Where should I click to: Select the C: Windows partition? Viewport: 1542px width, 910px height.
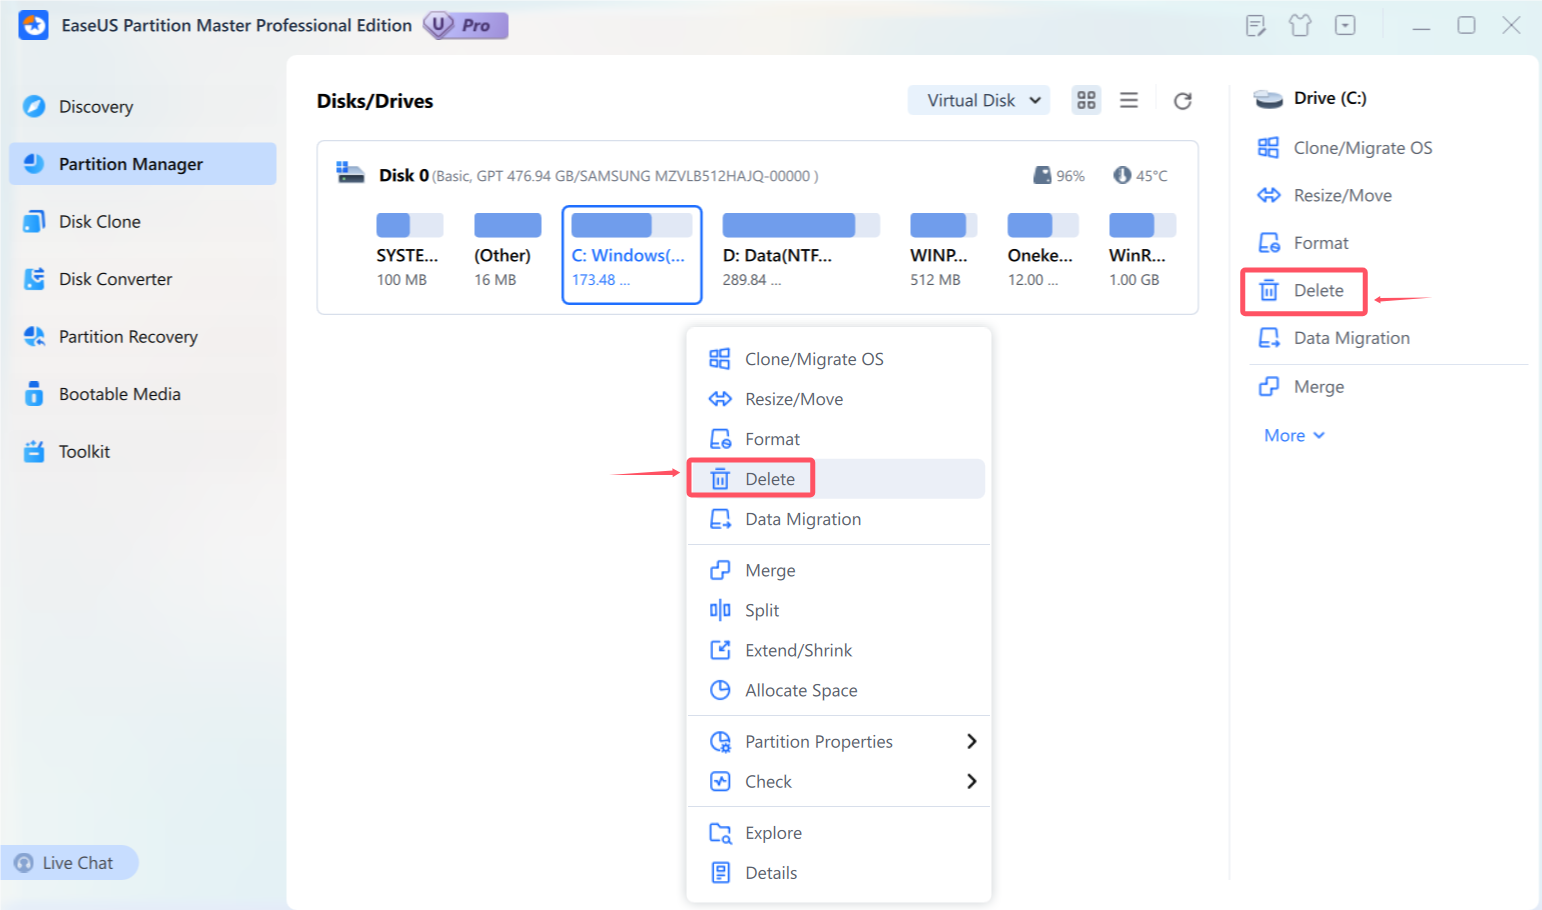(x=632, y=254)
